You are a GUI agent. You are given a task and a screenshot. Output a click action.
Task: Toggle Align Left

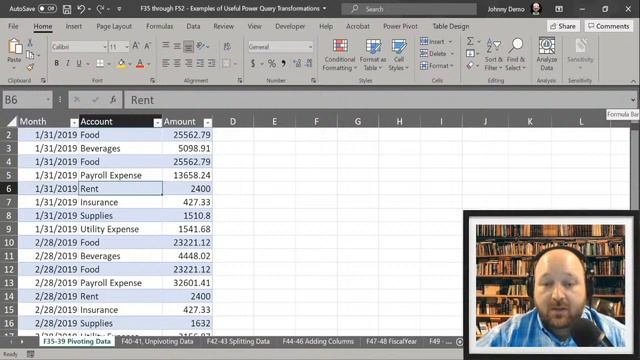pyautogui.click(x=165, y=63)
